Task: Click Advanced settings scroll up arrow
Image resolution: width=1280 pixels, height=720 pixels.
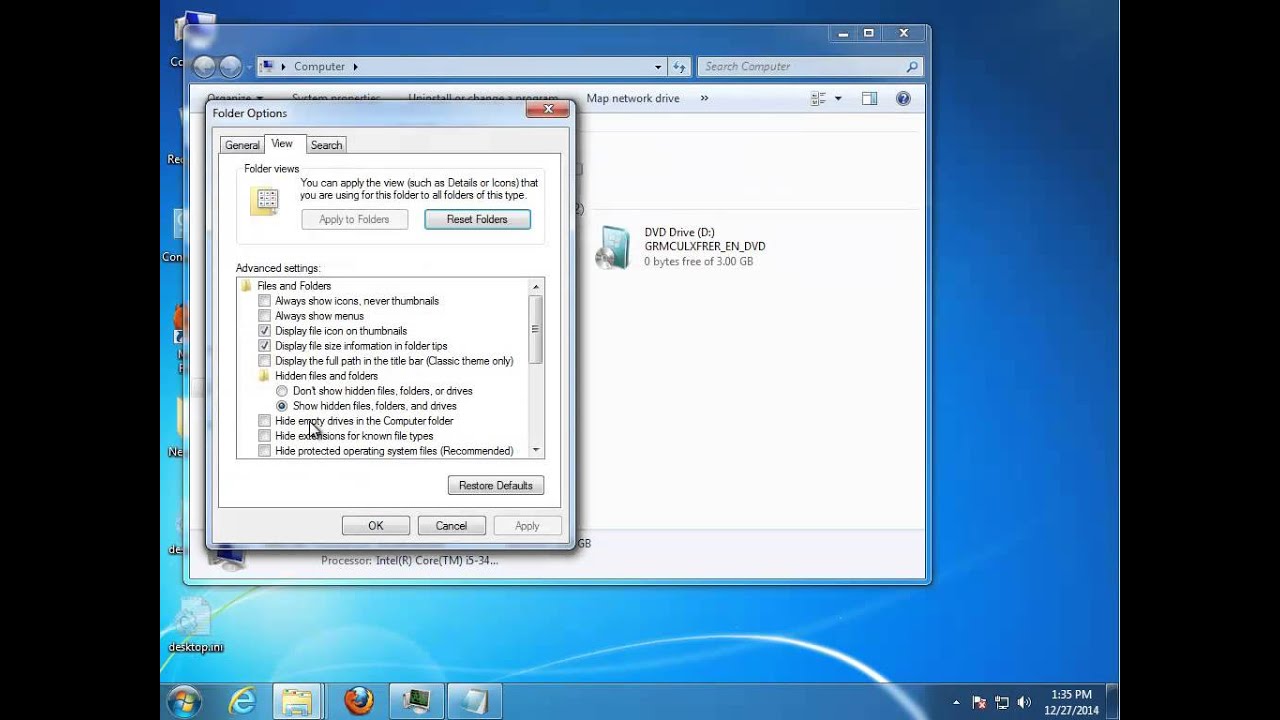Action: [536, 286]
